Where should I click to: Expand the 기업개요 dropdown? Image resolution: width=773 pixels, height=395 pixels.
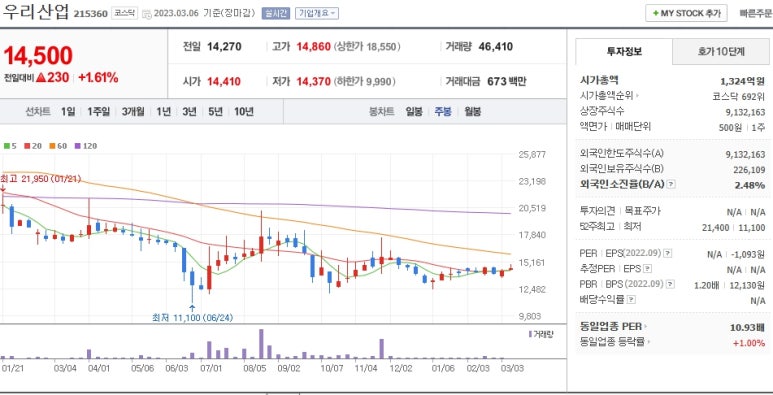coord(317,13)
